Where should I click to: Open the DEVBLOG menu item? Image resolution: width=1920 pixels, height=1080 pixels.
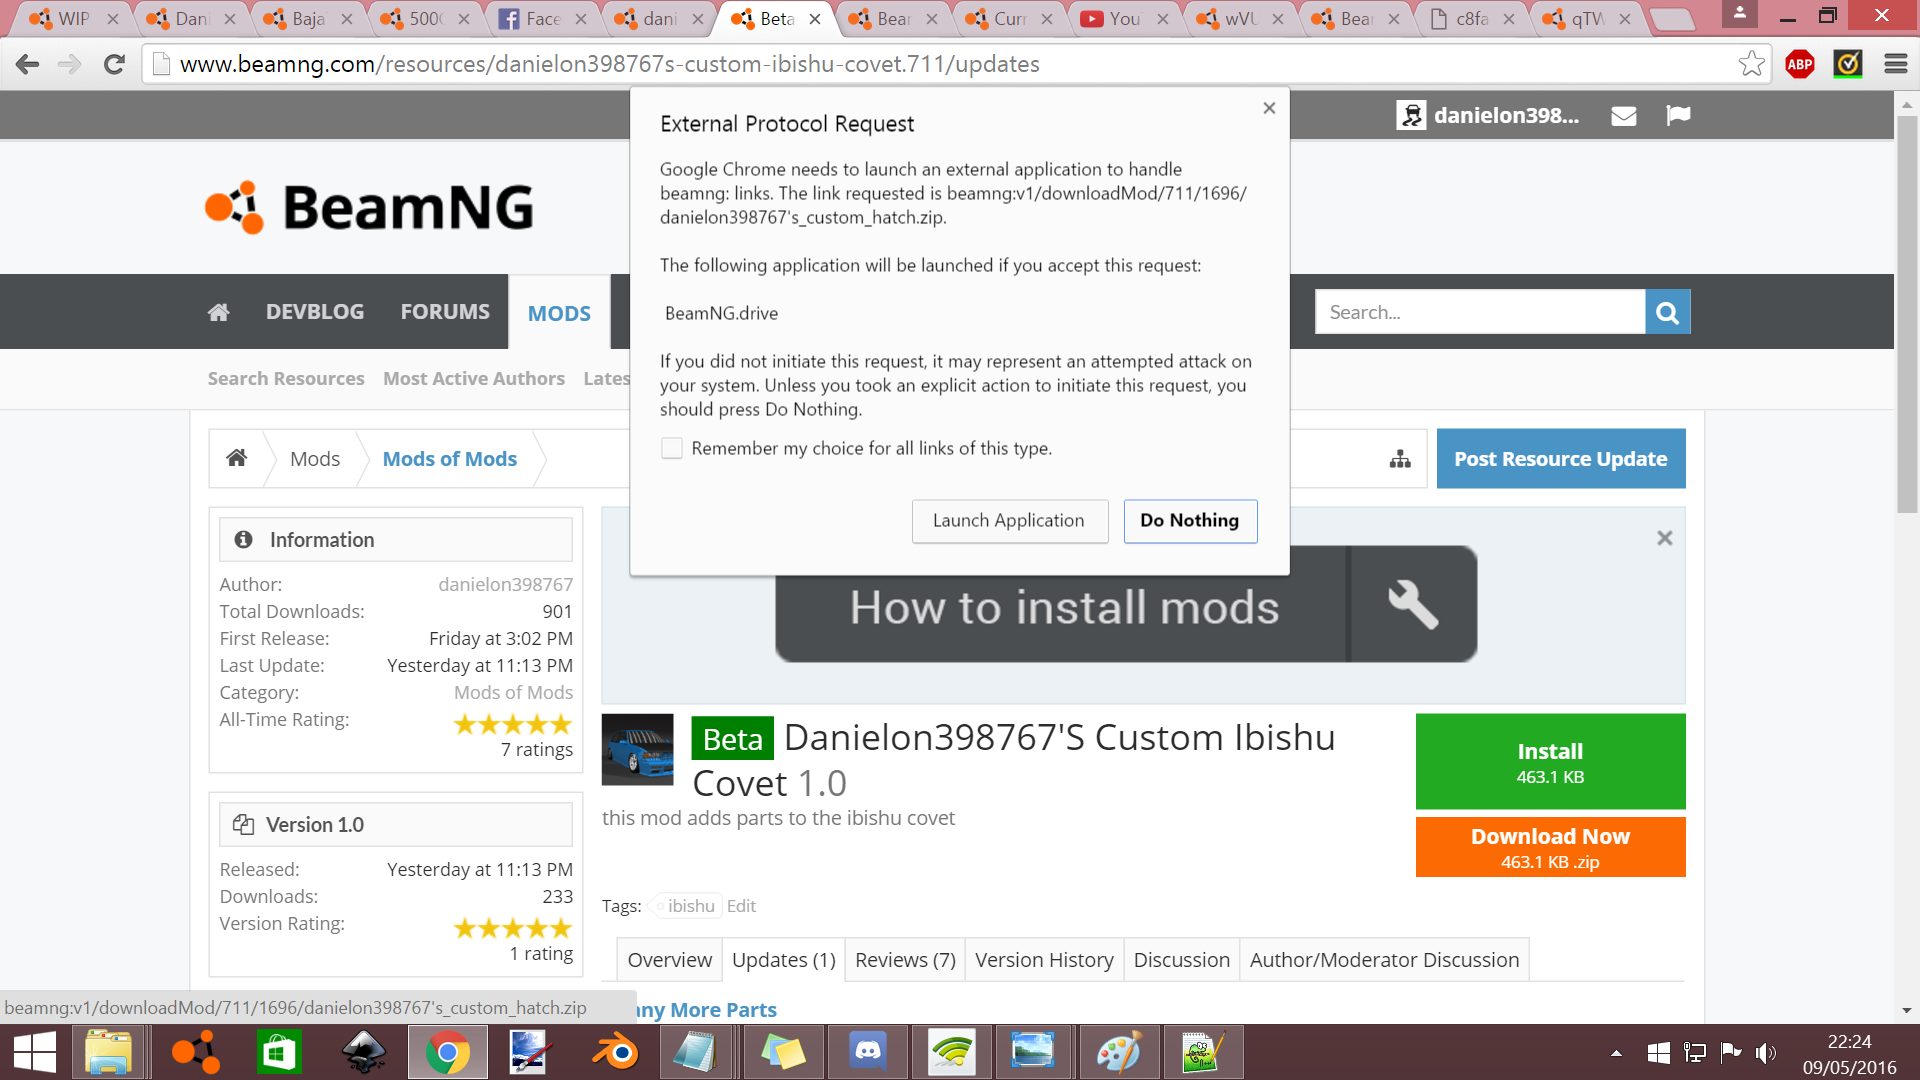tap(315, 312)
